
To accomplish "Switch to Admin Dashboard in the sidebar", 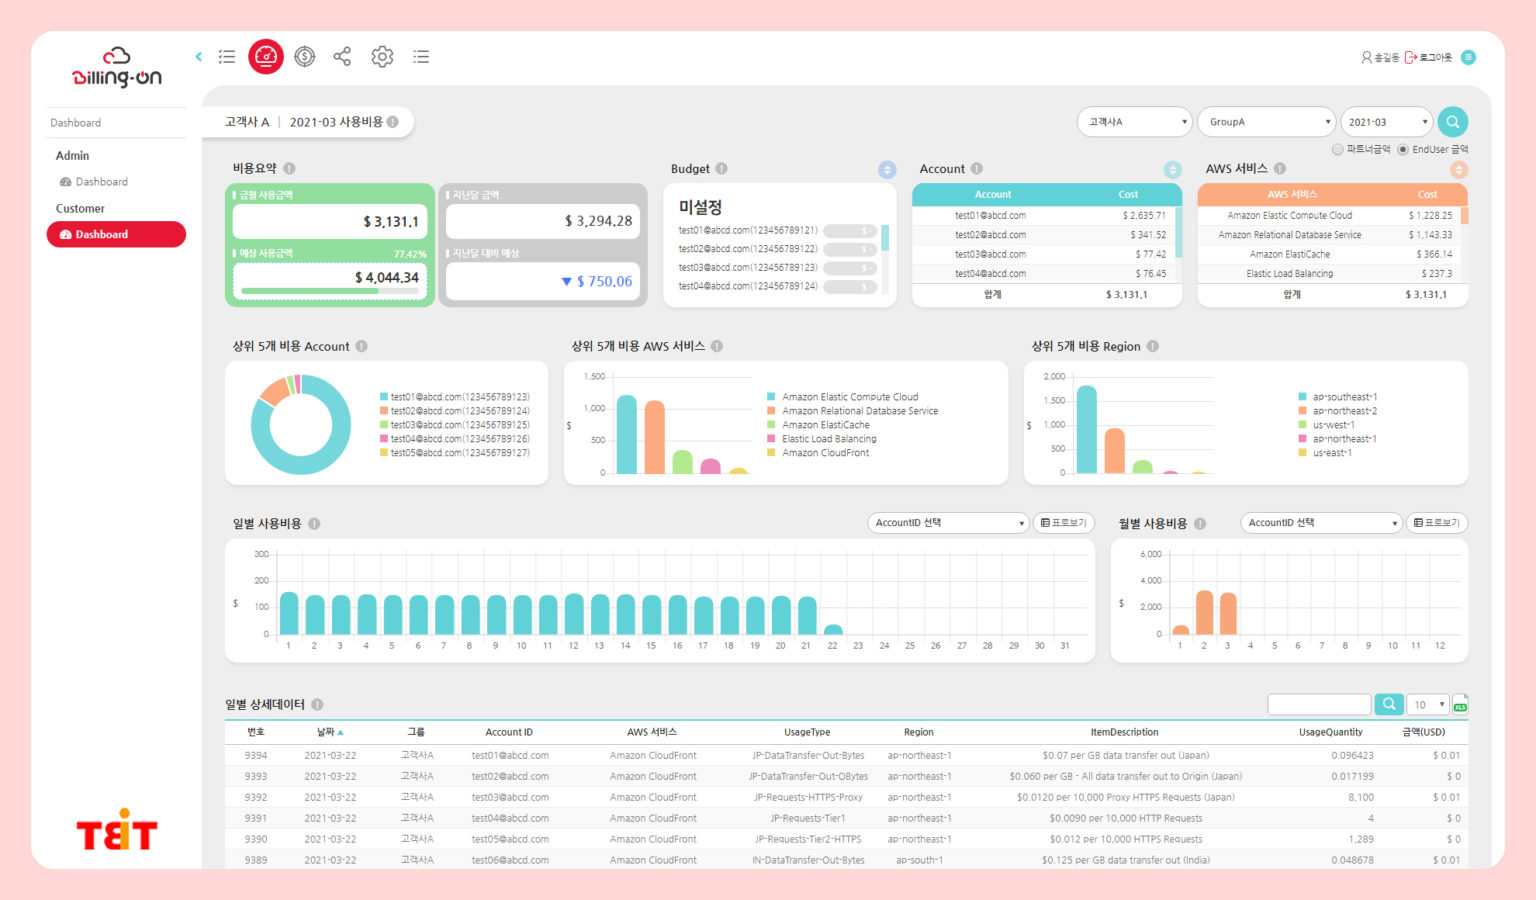I will pos(102,181).
